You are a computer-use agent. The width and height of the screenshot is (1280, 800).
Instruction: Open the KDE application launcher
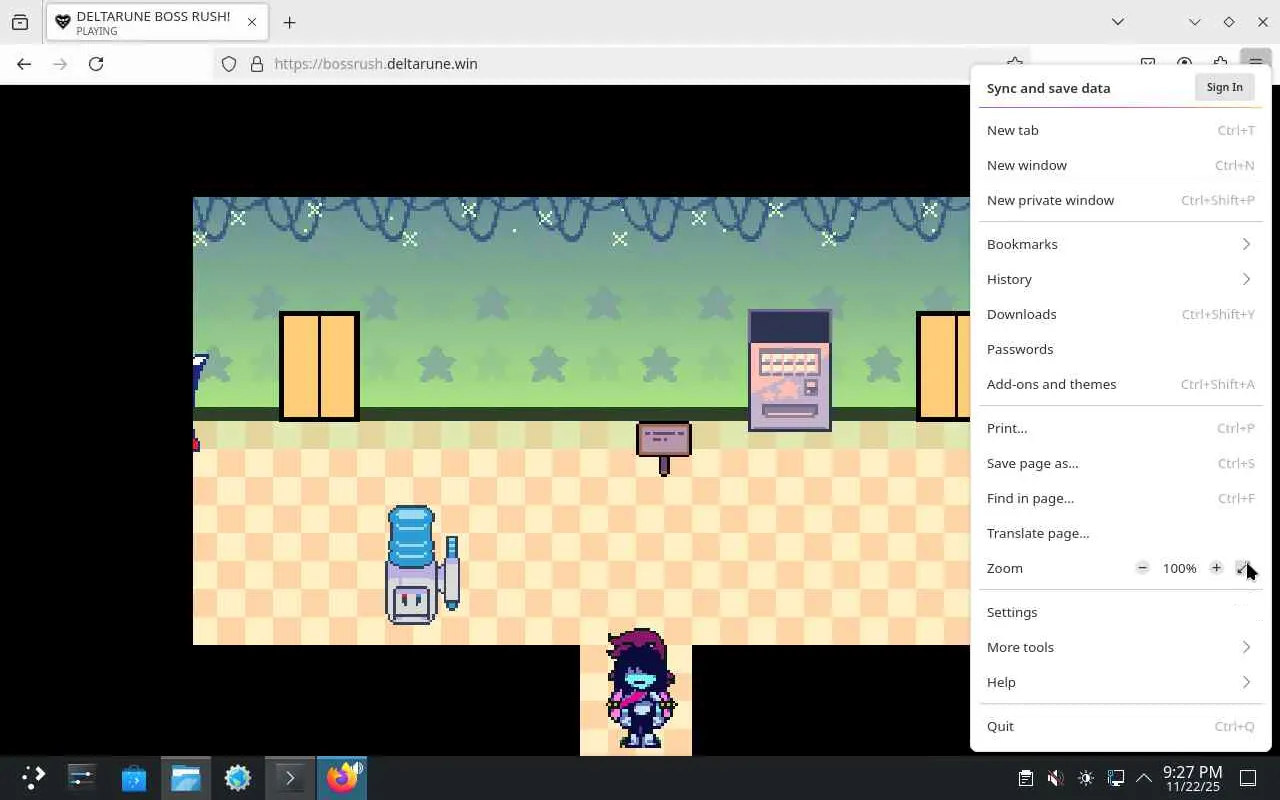(33, 778)
